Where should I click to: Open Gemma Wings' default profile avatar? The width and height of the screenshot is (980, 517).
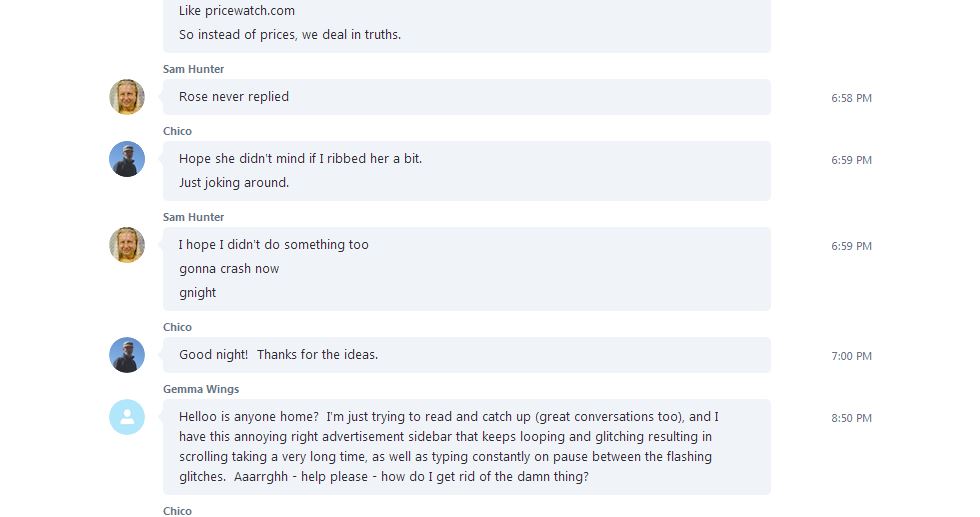click(127, 417)
